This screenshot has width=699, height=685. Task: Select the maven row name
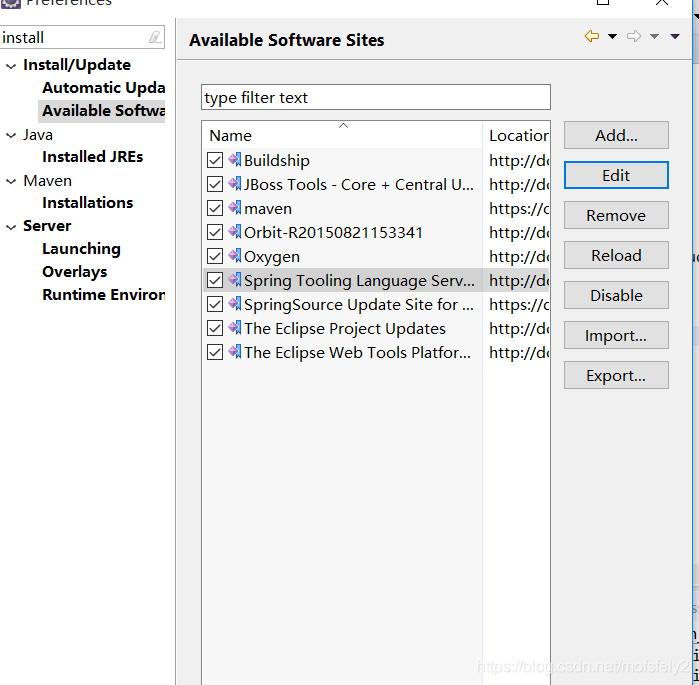[267, 209]
